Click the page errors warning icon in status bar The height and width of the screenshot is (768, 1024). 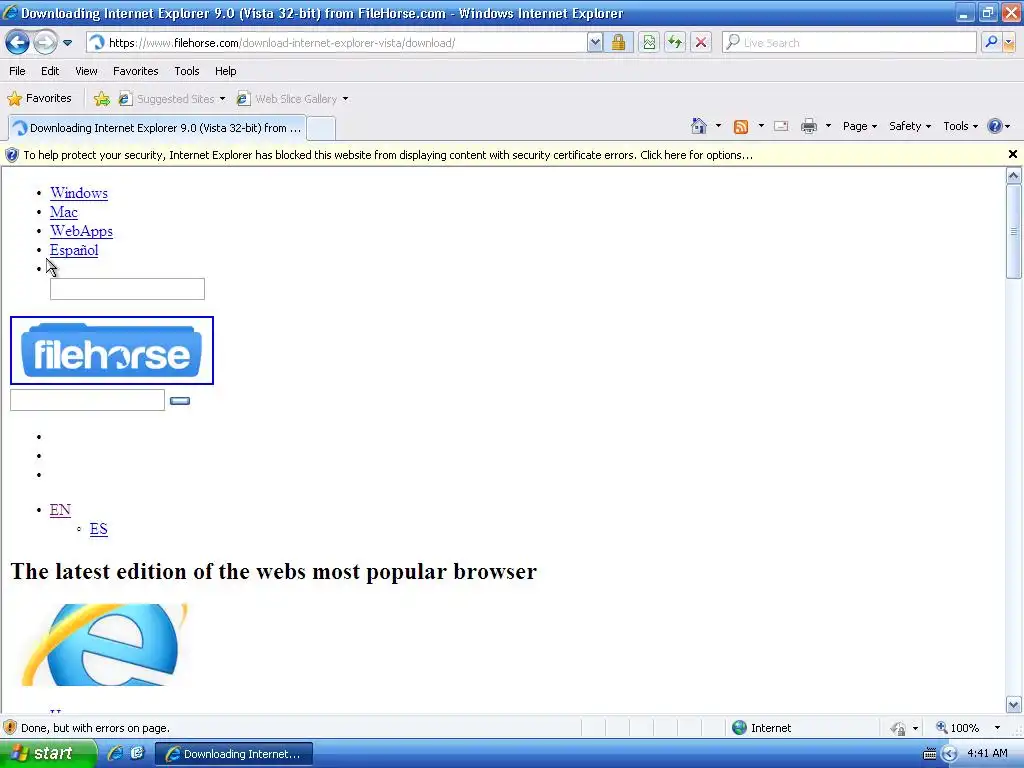(10, 728)
